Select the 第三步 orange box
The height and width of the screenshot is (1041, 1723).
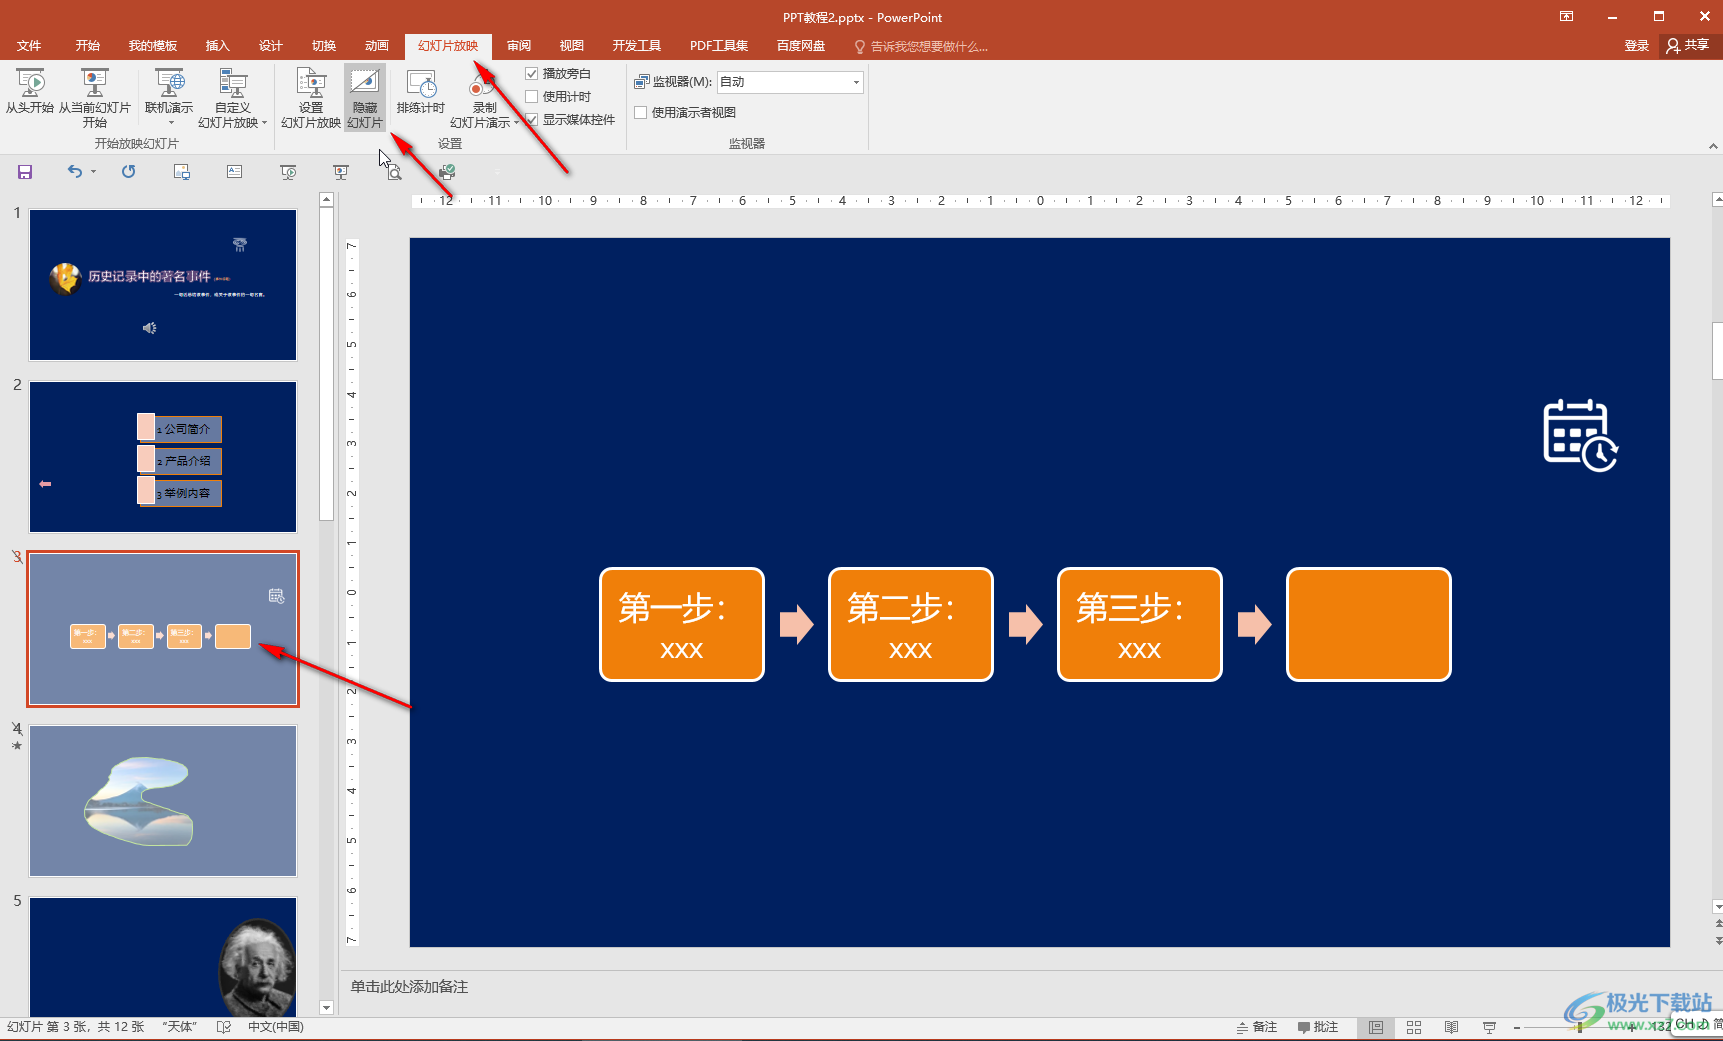click(1140, 625)
